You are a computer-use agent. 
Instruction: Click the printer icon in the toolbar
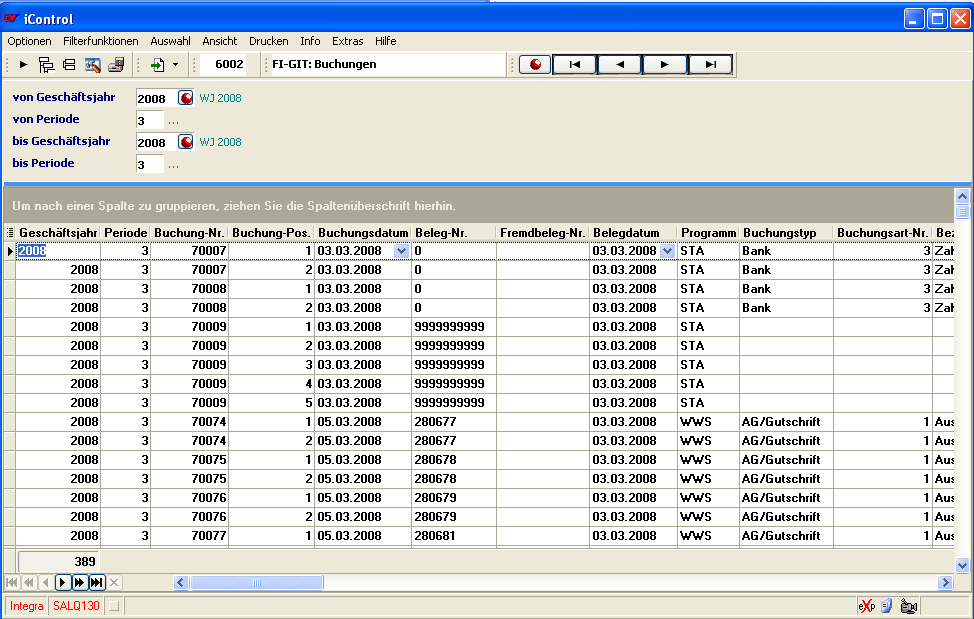click(x=116, y=65)
